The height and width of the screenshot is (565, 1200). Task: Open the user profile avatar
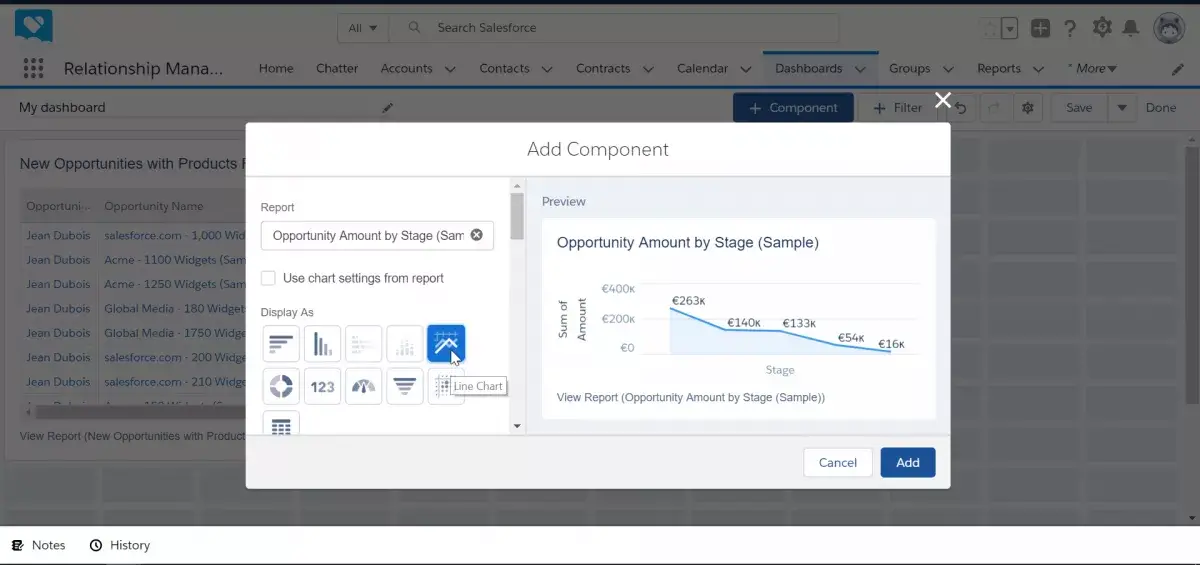(1169, 28)
